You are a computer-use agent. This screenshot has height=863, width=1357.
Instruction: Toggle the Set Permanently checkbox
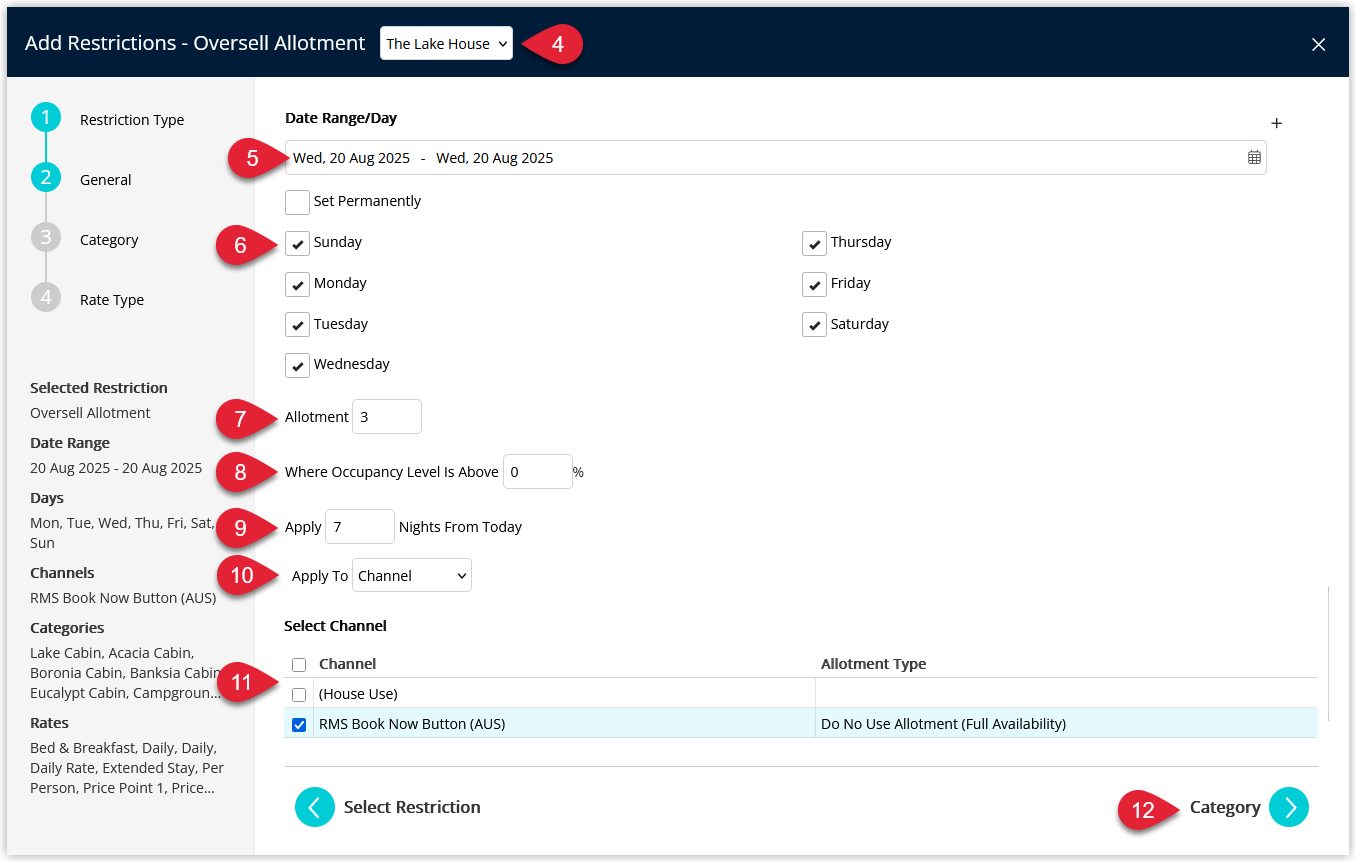coord(297,202)
